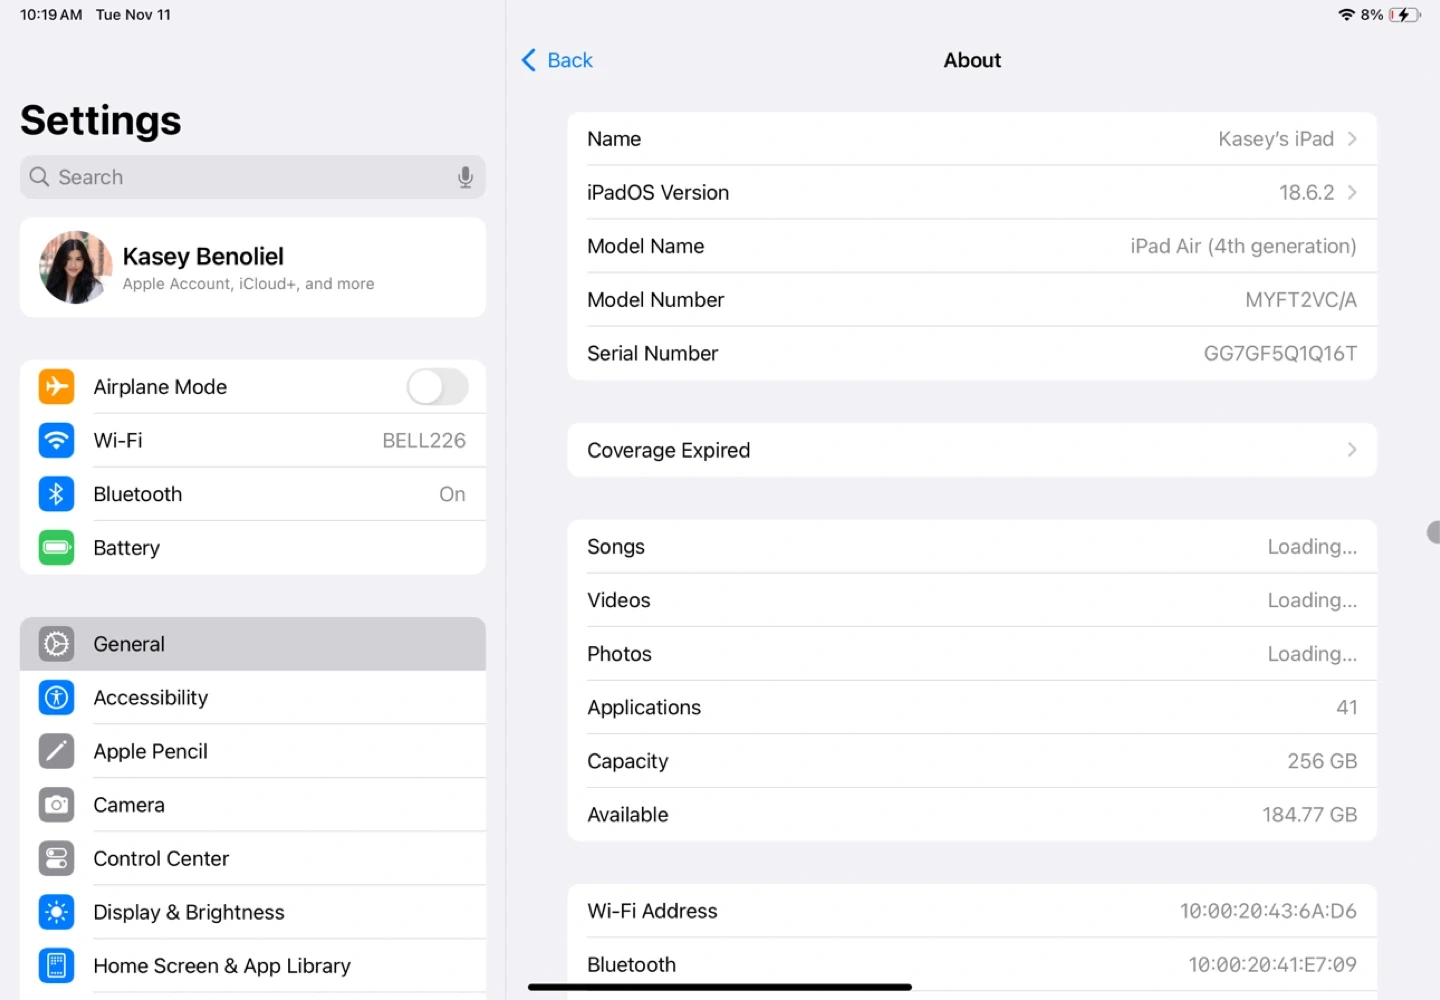Tap the Serial Number row
The width and height of the screenshot is (1440, 1000).
click(x=971, y=353)
